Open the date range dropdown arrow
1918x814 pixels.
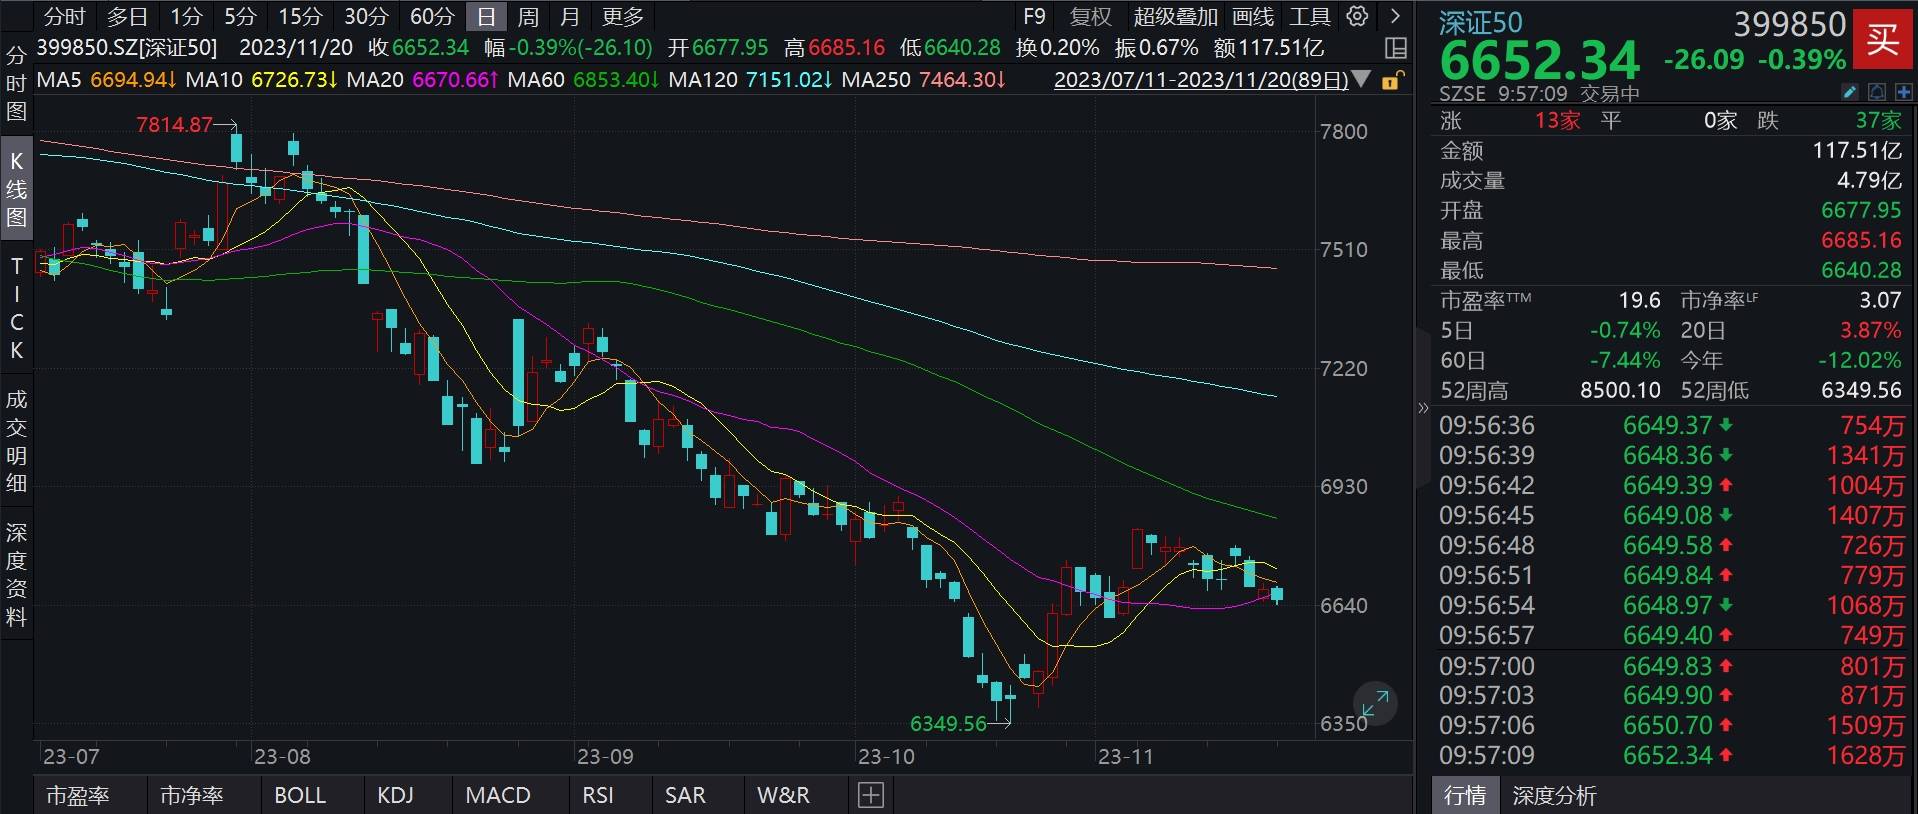point(1361,80)
